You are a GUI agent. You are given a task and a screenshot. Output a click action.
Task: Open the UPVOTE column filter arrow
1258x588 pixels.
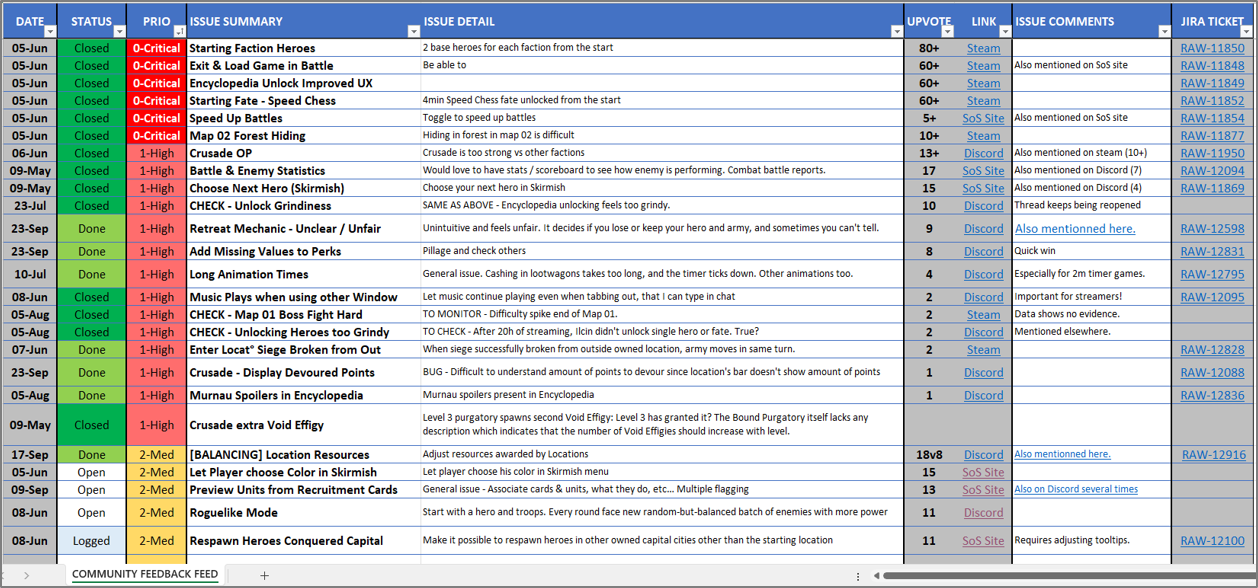947,32
